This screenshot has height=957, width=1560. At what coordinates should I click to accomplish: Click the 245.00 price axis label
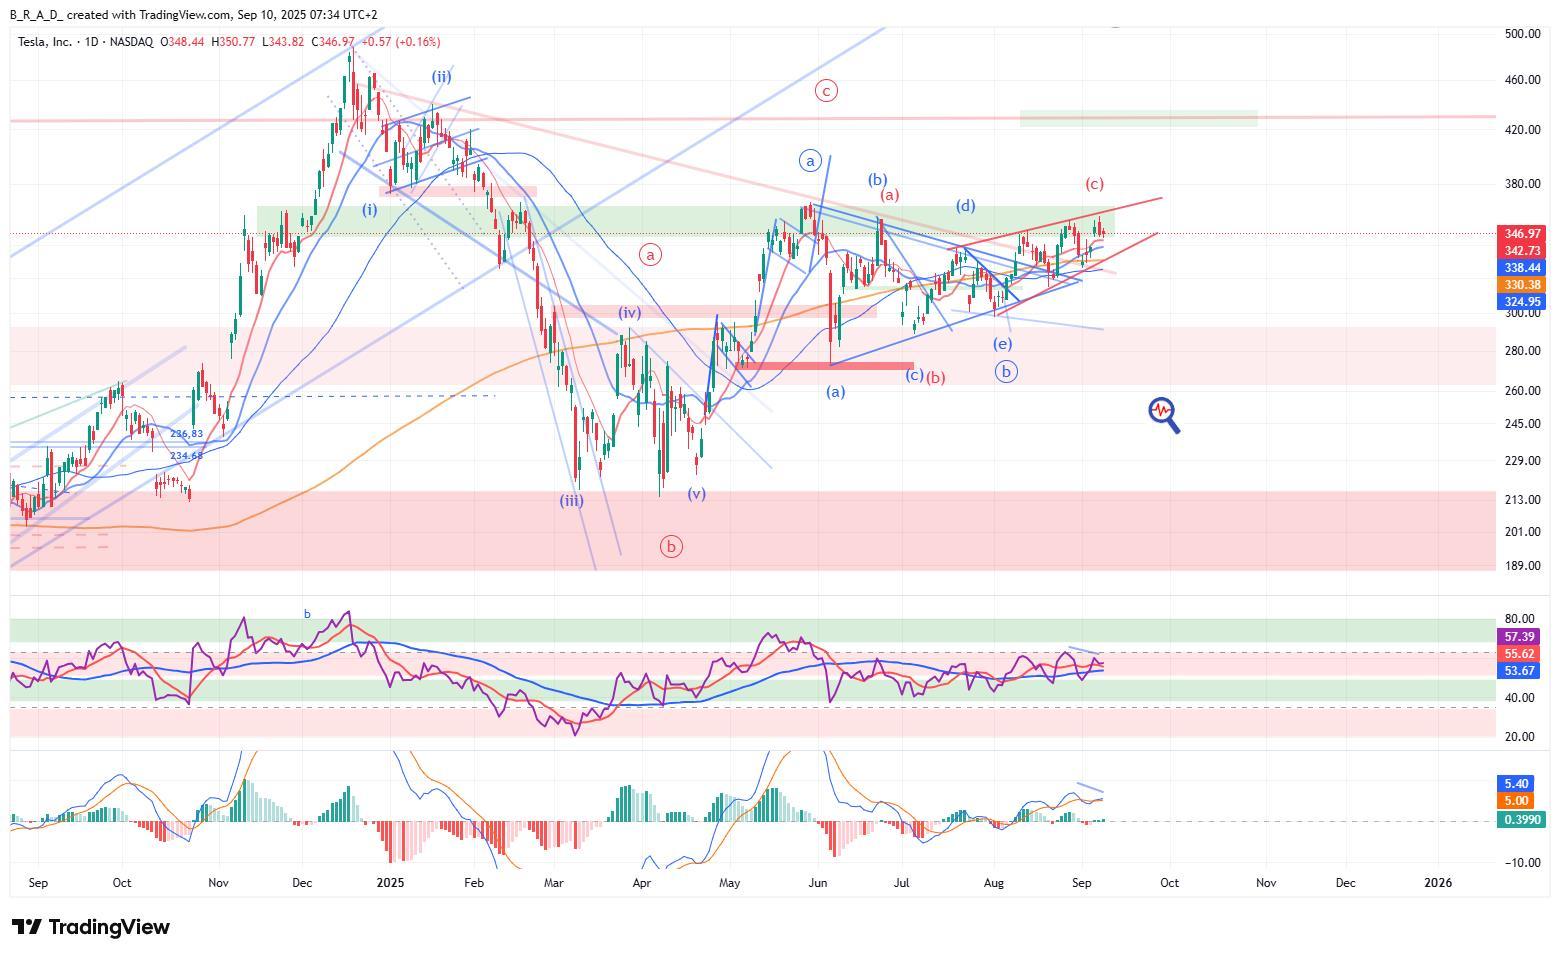click(x=1521, y=424)
